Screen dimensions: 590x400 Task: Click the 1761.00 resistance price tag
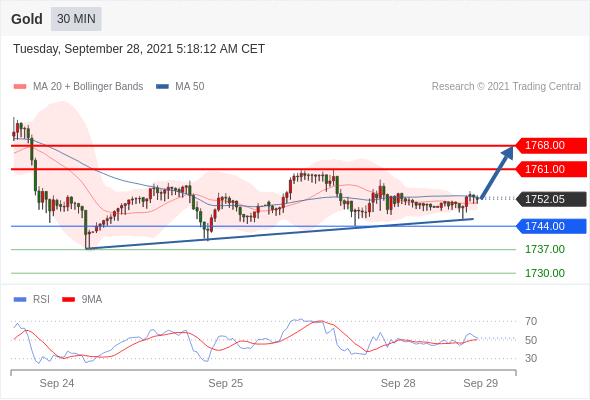[551, 169]
